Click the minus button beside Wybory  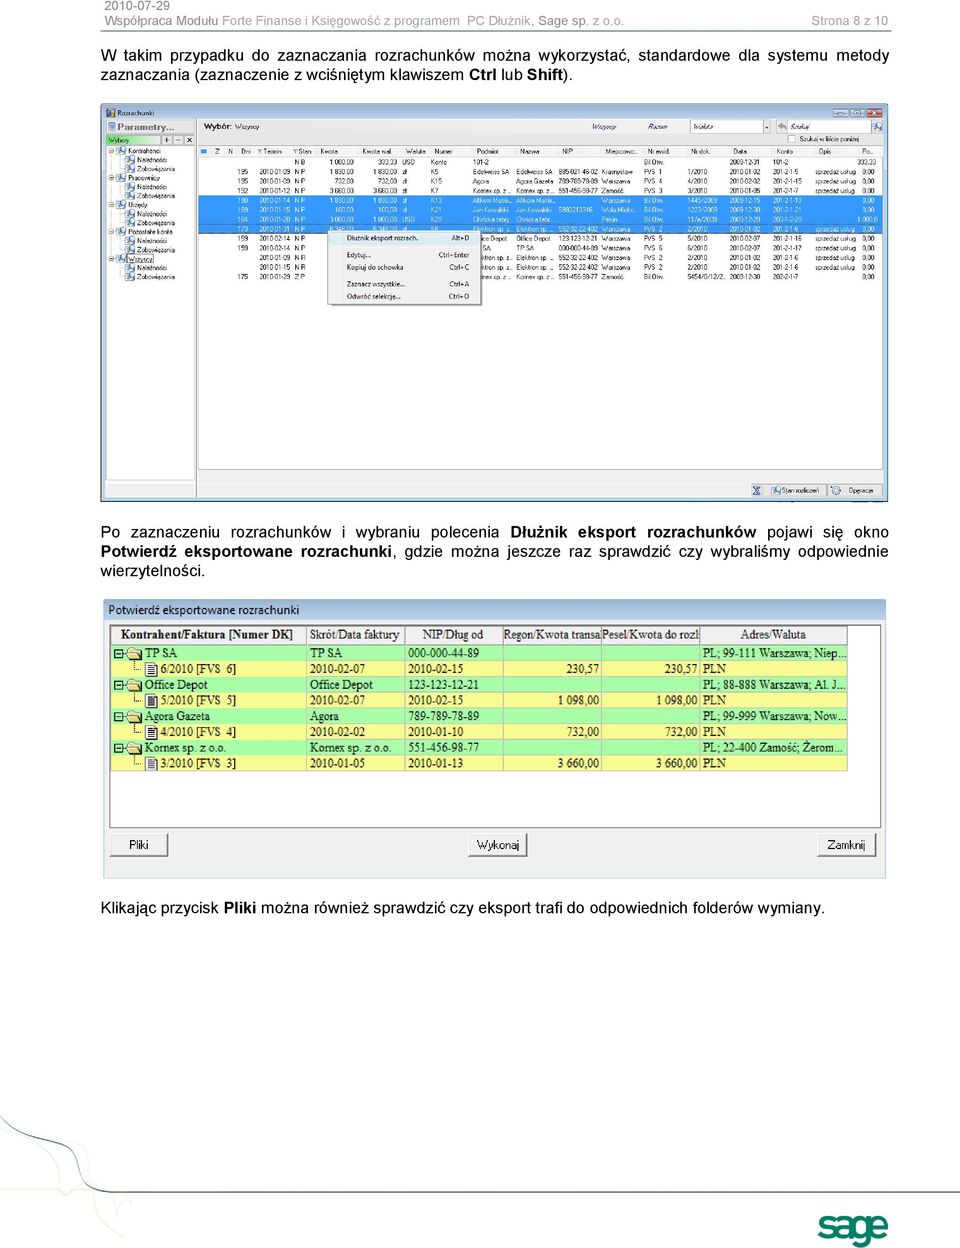[178, 140]
